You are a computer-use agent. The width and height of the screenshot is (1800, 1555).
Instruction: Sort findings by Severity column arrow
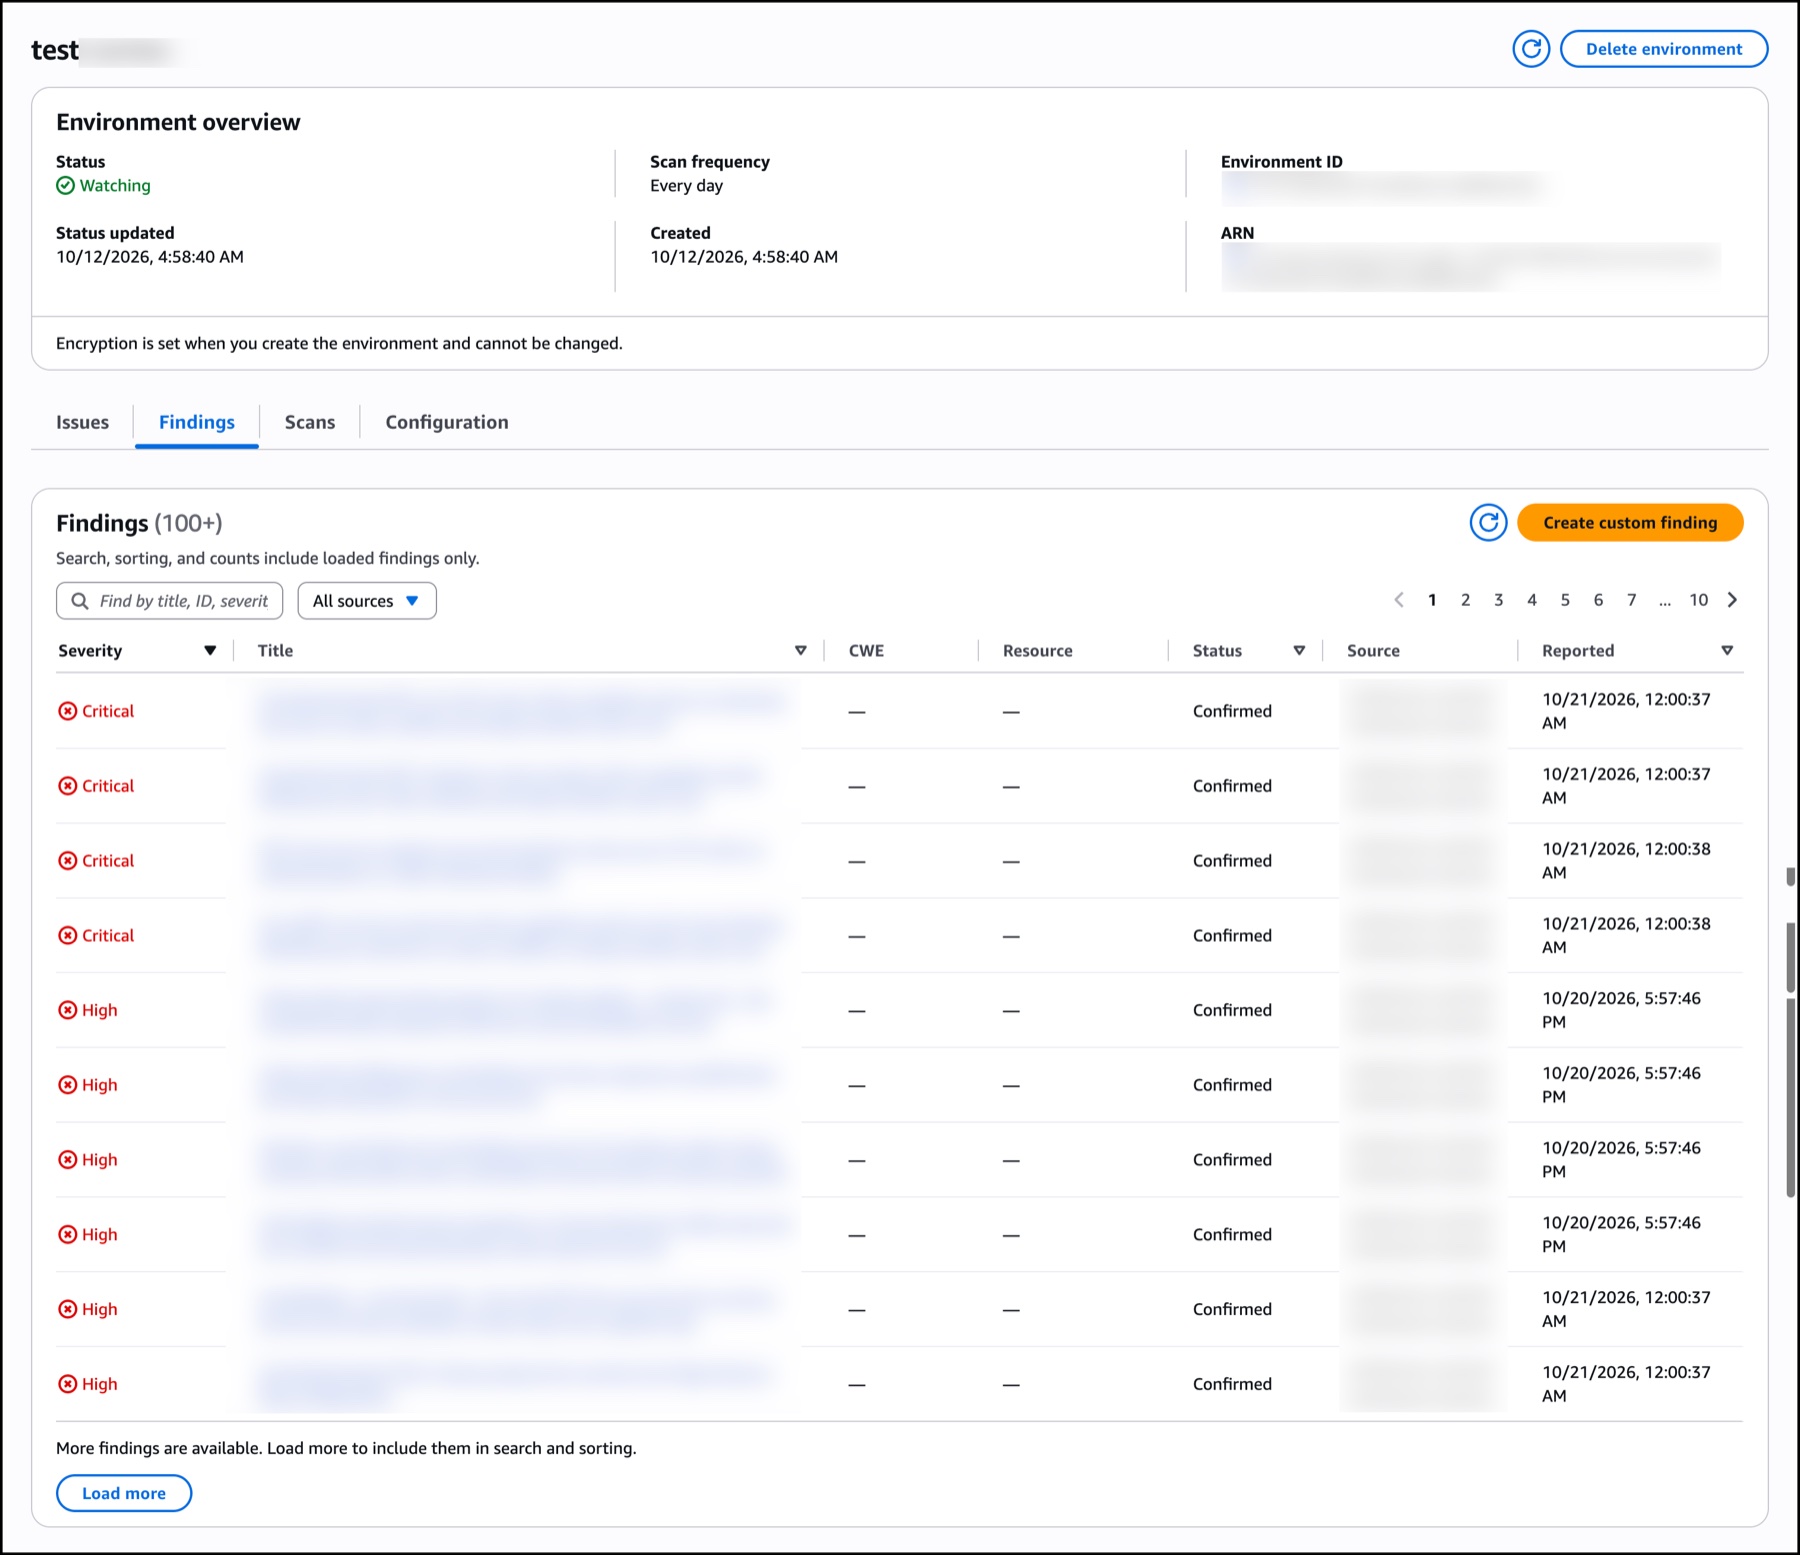pyautogui.click(x=210, y=651)
